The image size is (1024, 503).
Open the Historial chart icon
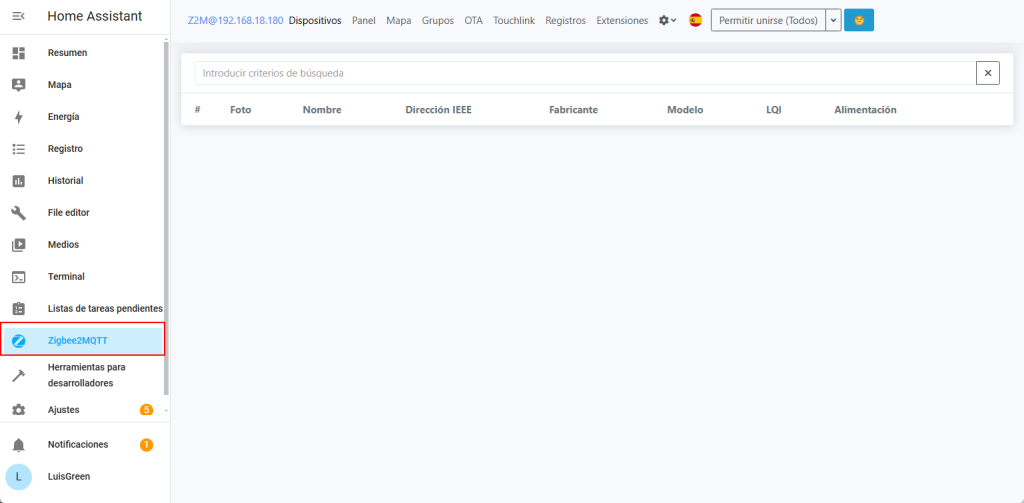(18, 181)
